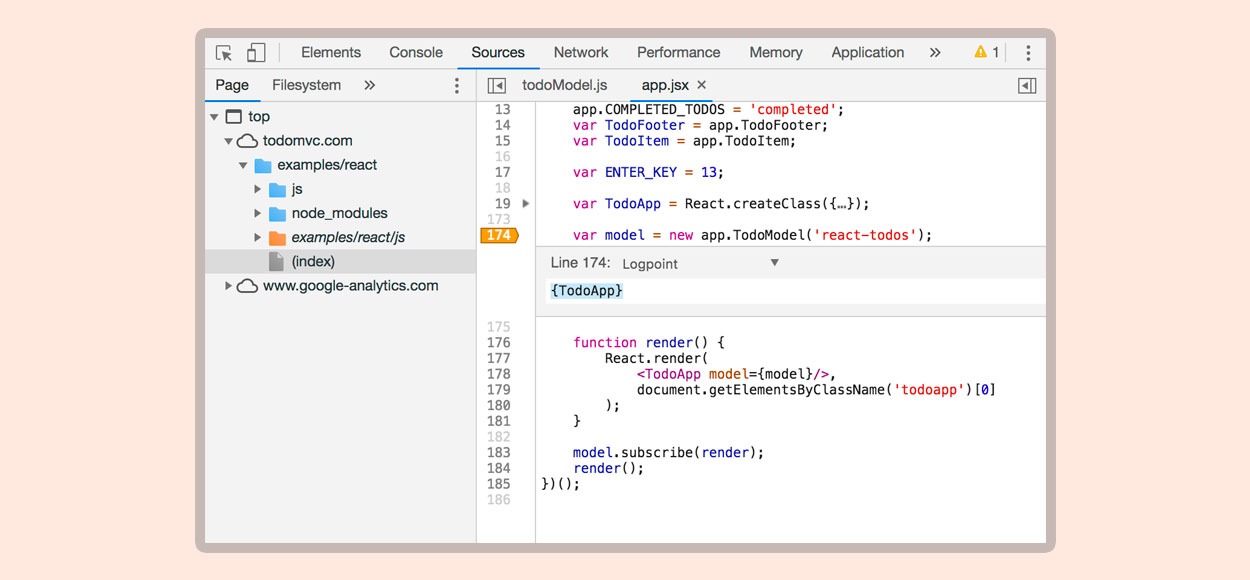Collapse the todomvc.com domain arrow

229,141
